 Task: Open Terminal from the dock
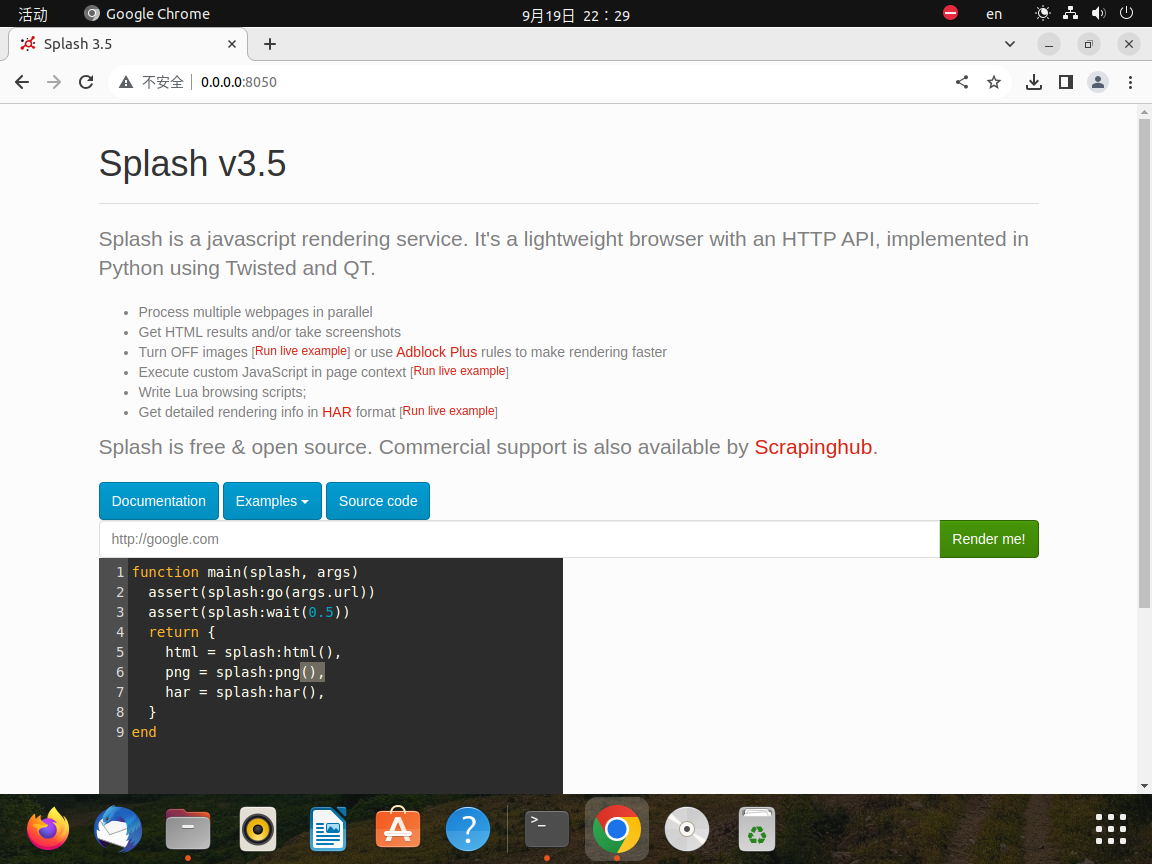pyautogui.click(x=547, y=829)
